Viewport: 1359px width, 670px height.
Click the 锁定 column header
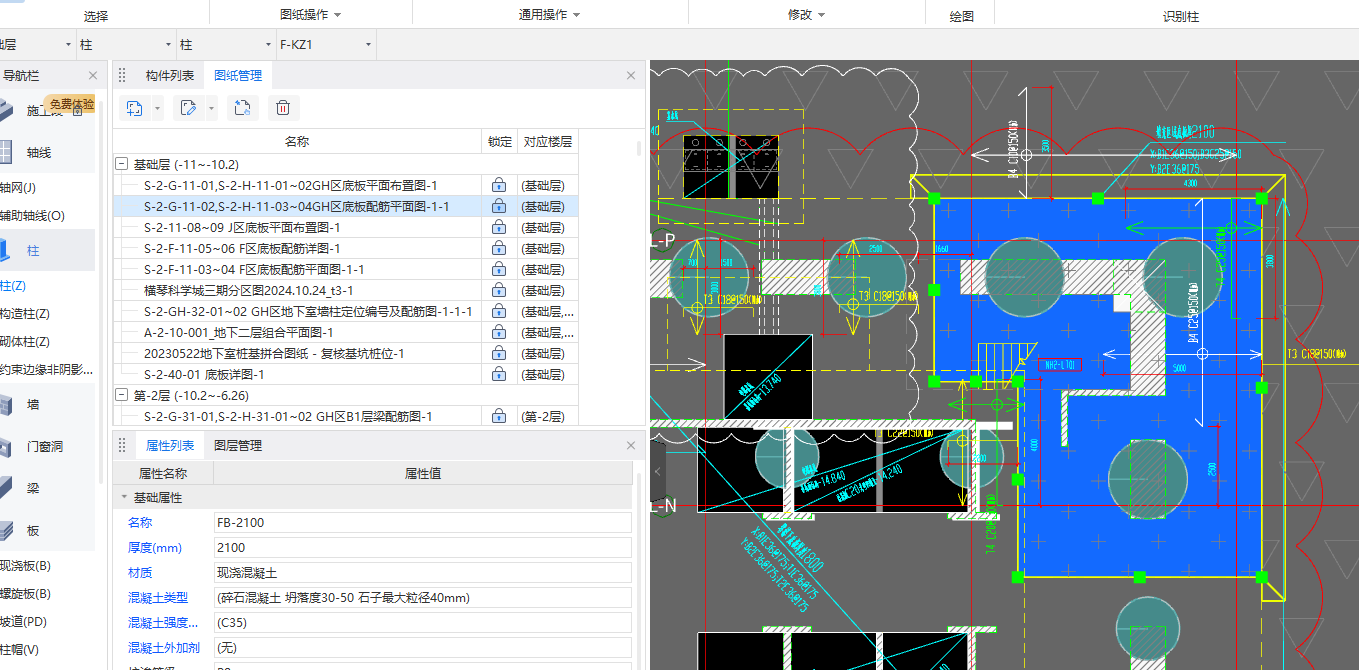tap(499, 142)
